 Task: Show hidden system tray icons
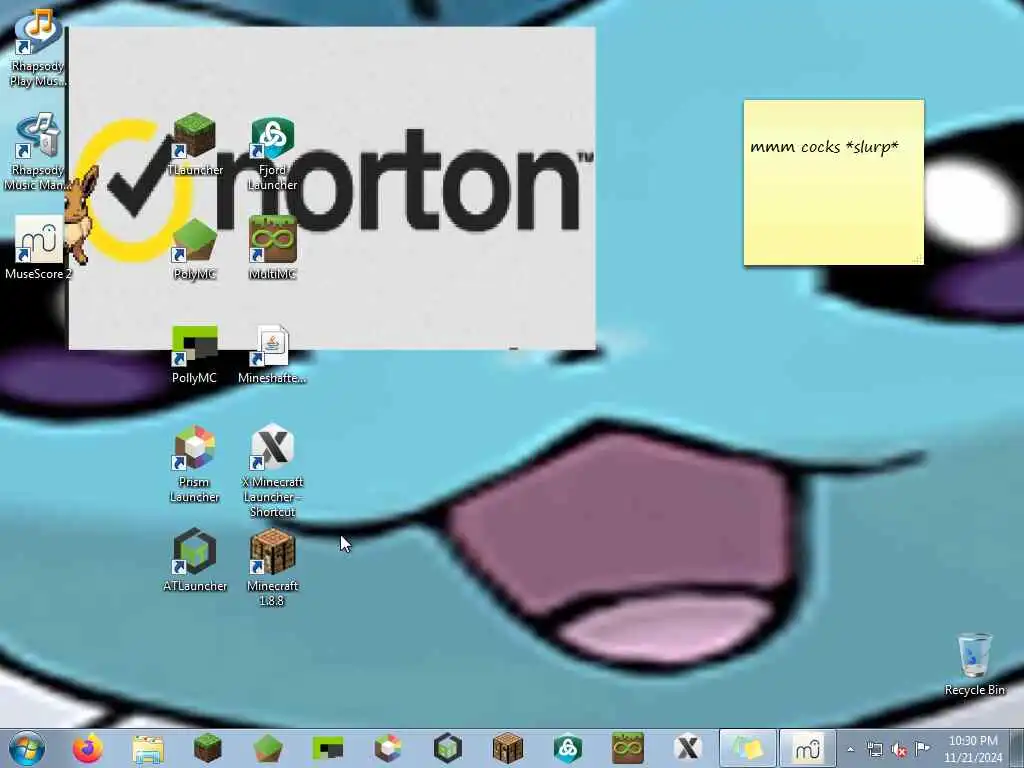(850, 750)
